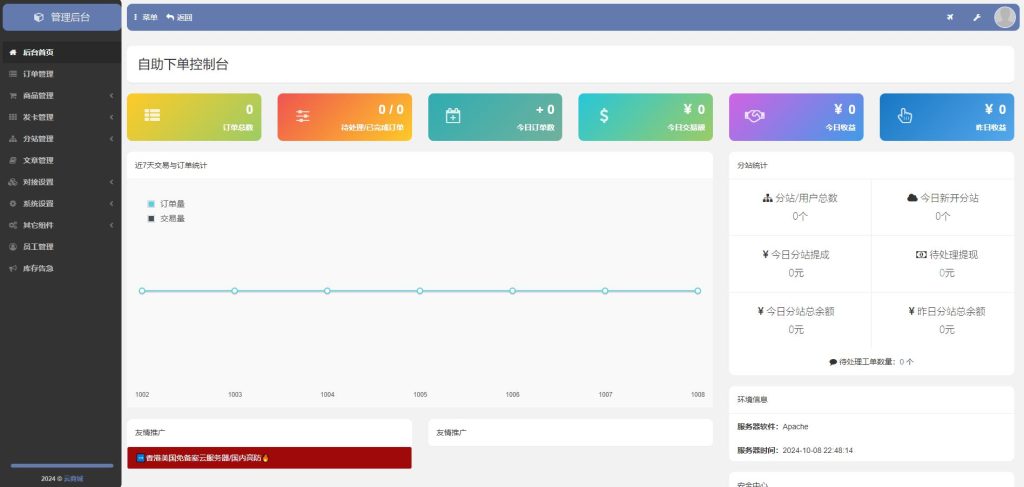
Task: Click the dollar icon on 今日交易额 card
Action: pyautogui.click(x=604, y=115)
